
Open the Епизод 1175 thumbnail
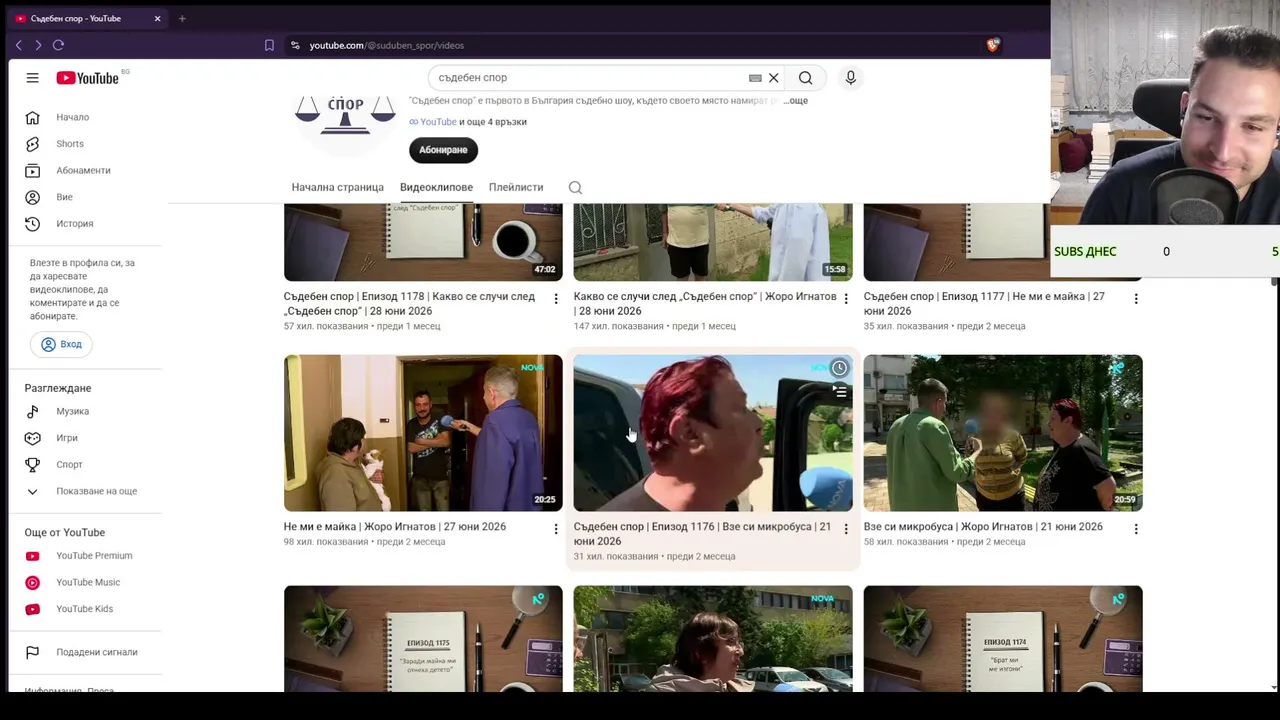click(x=423, y=638)
